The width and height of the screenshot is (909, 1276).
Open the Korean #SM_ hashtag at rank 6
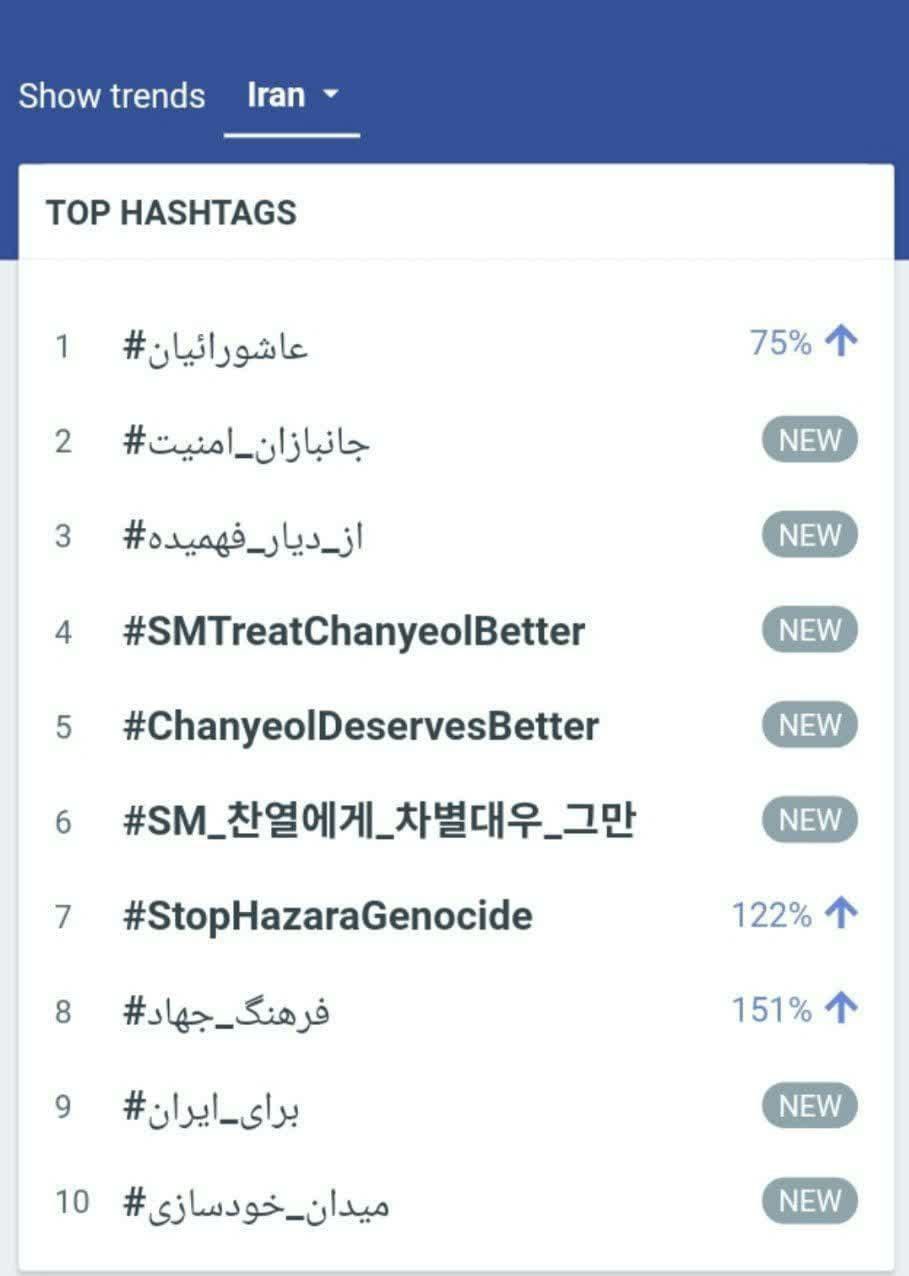click(x=378, y=821)
